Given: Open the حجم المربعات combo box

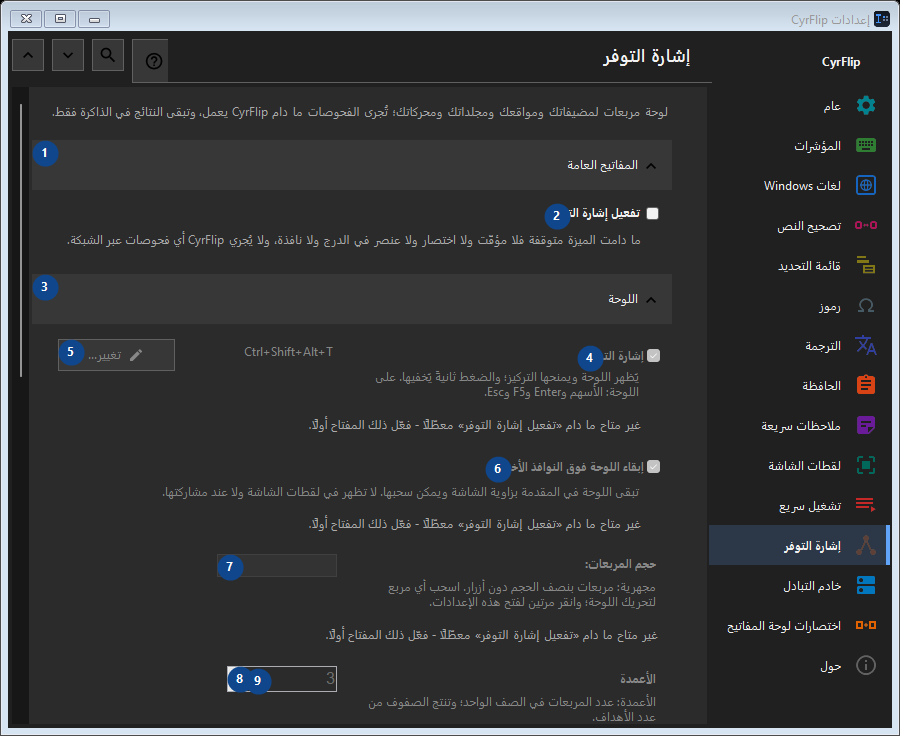Looking at the screenshot, I should coord(277,565).
